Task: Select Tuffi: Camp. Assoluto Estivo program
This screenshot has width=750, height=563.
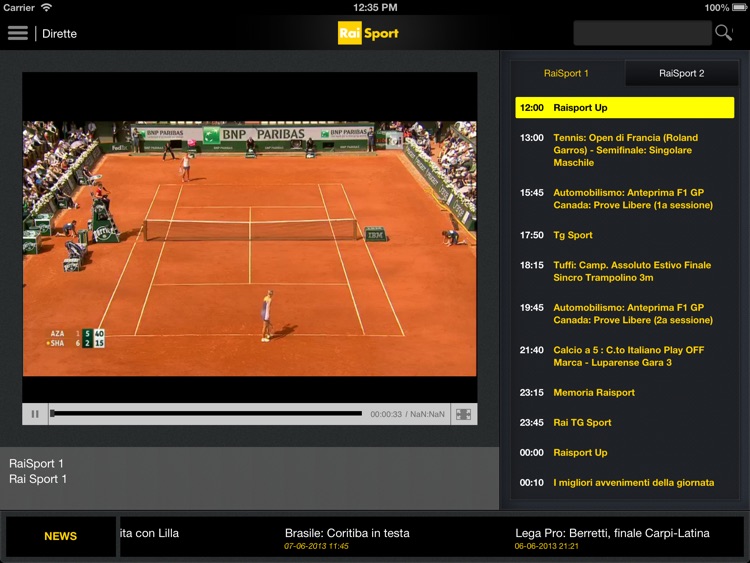Action: (624, 271)
